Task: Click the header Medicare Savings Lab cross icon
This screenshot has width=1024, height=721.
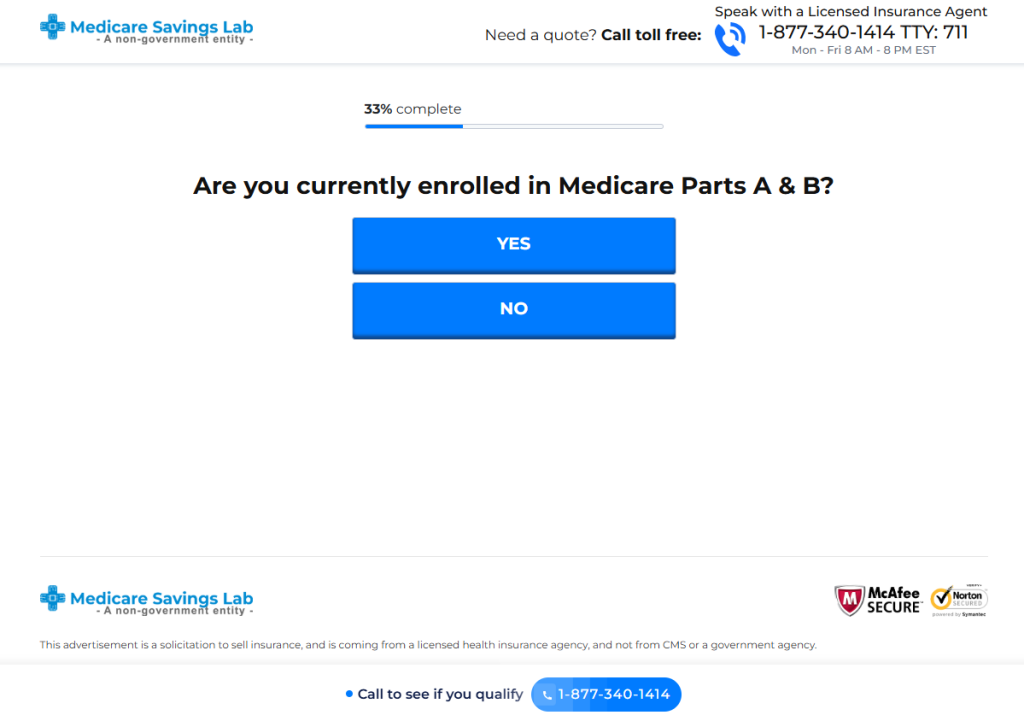Action: [52, 28]
